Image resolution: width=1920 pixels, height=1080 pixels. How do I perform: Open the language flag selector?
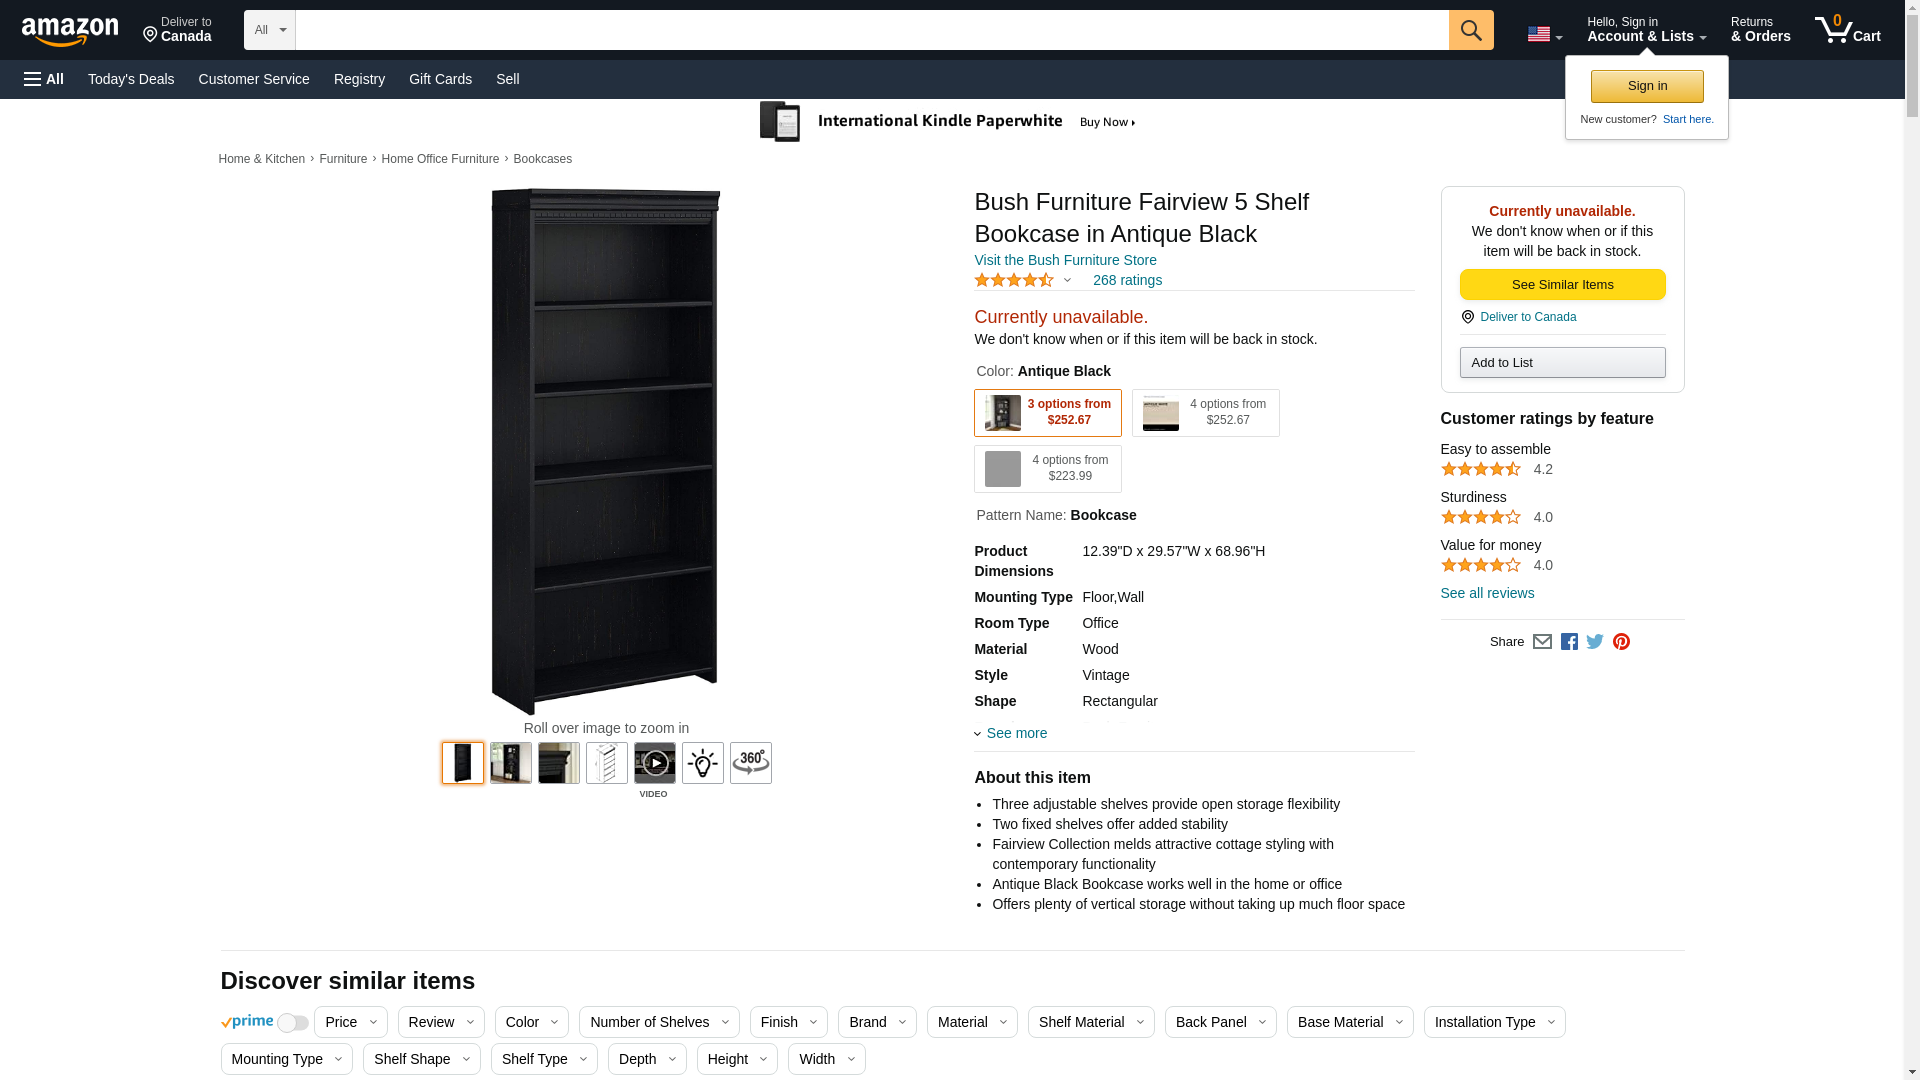(1544, 35)
